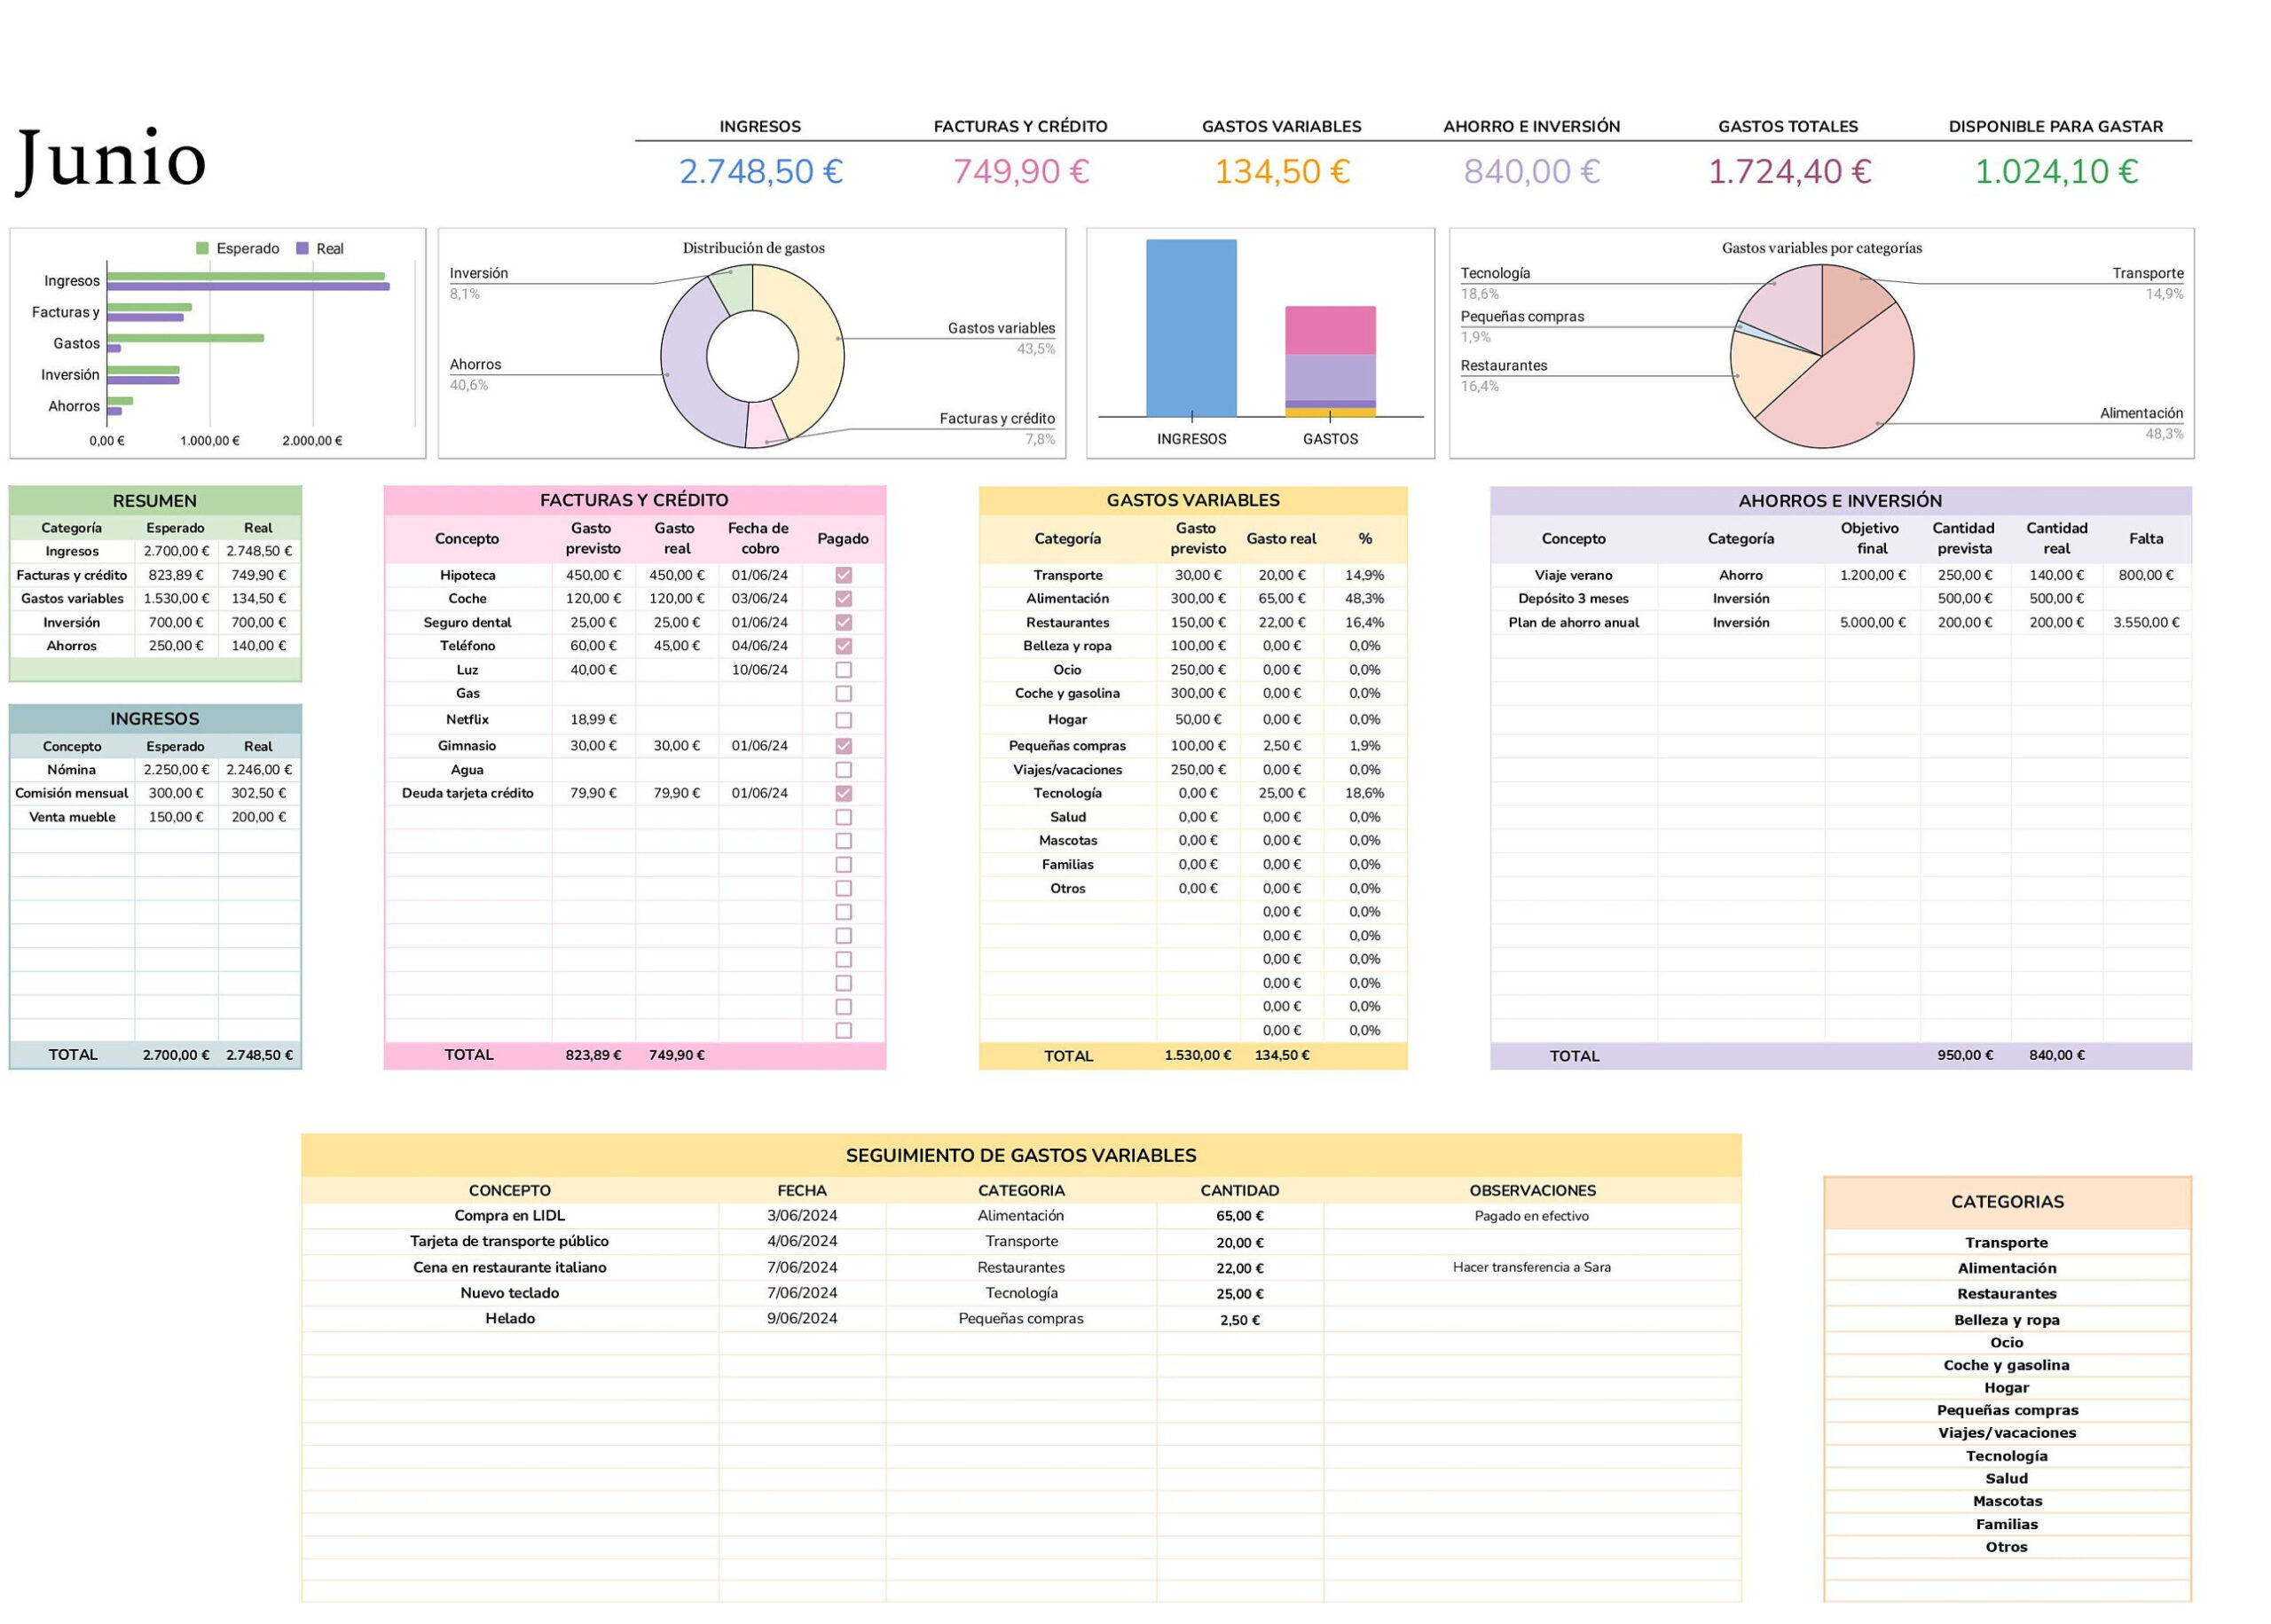The image size is (2271, 1624).
Task: Click the Viaje verano concept cell
Action: click(x=1574, y=575)
